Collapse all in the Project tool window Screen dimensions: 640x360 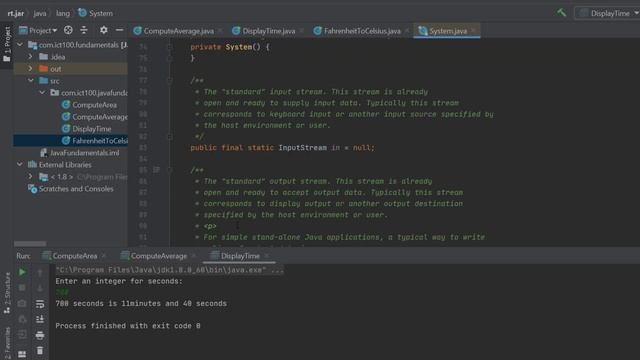(x=84, y=30)
